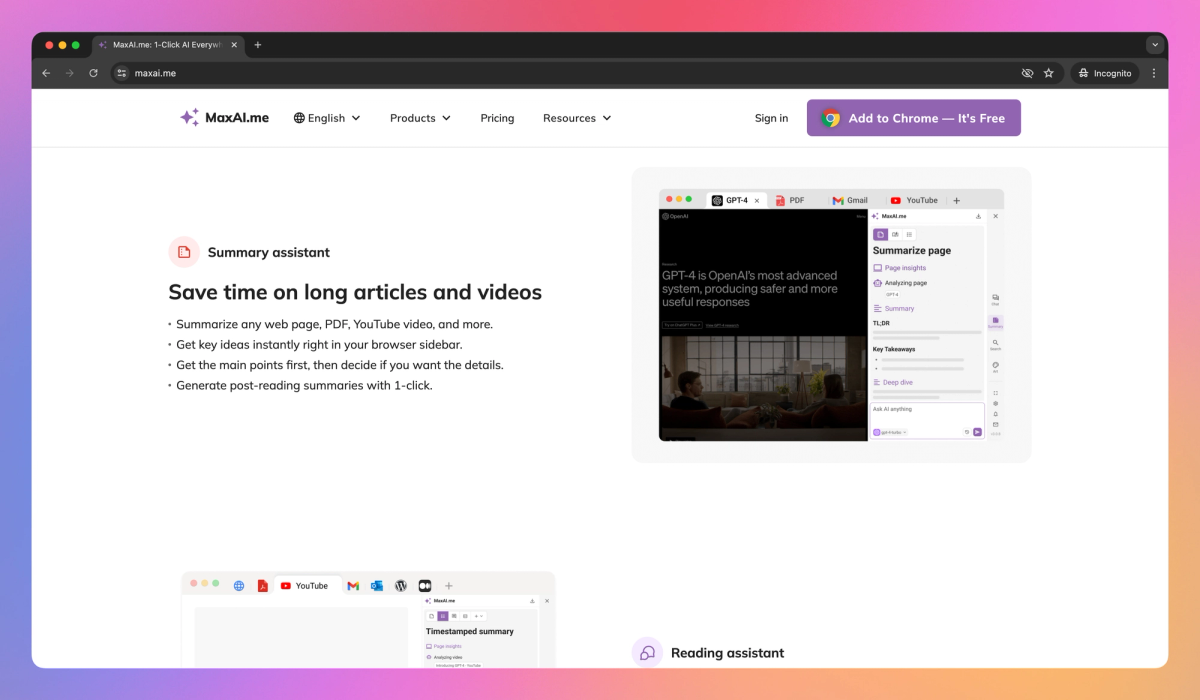Open the tab search chevron button
Screen dimensions: 1200x700
tap(1155, 45)
